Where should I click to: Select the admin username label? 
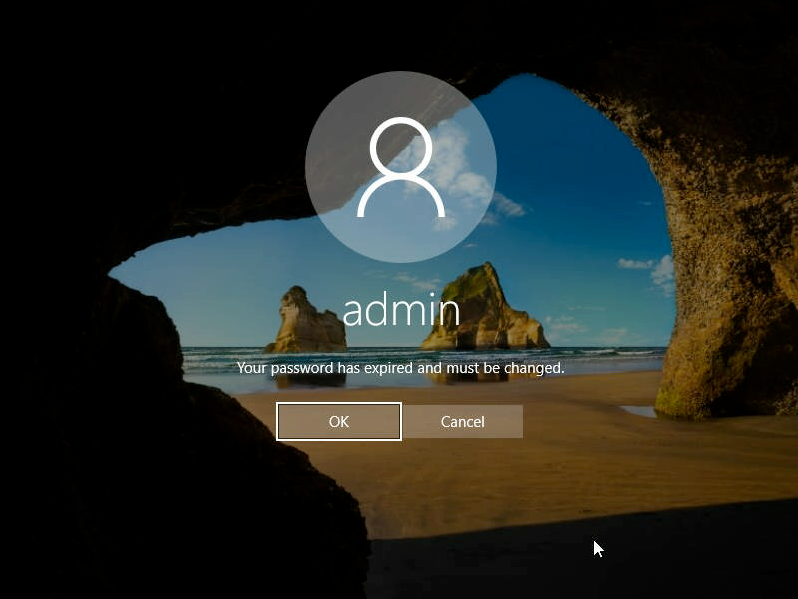400,310
